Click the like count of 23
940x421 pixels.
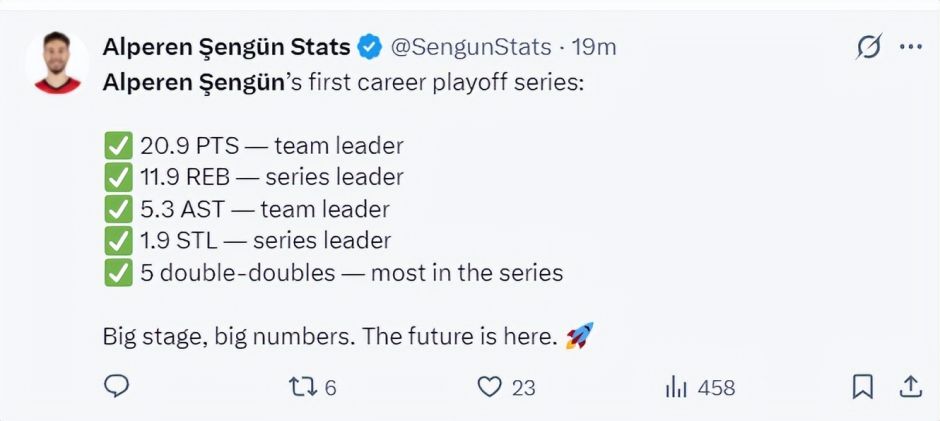pos(524,388)
